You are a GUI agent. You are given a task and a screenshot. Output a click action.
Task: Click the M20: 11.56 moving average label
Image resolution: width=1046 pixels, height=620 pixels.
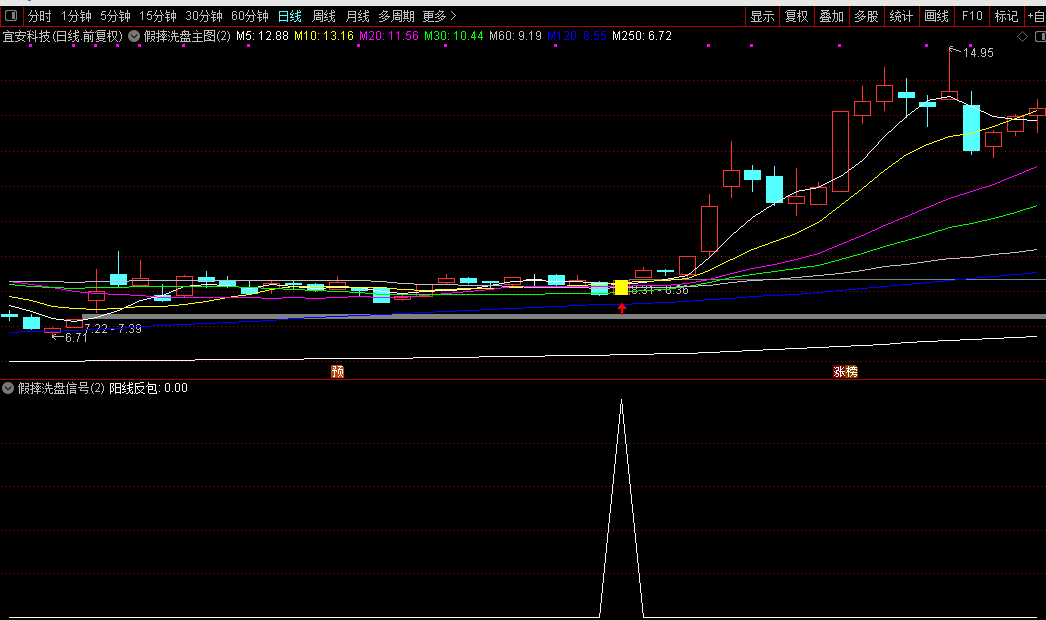[x=389, y=36]
